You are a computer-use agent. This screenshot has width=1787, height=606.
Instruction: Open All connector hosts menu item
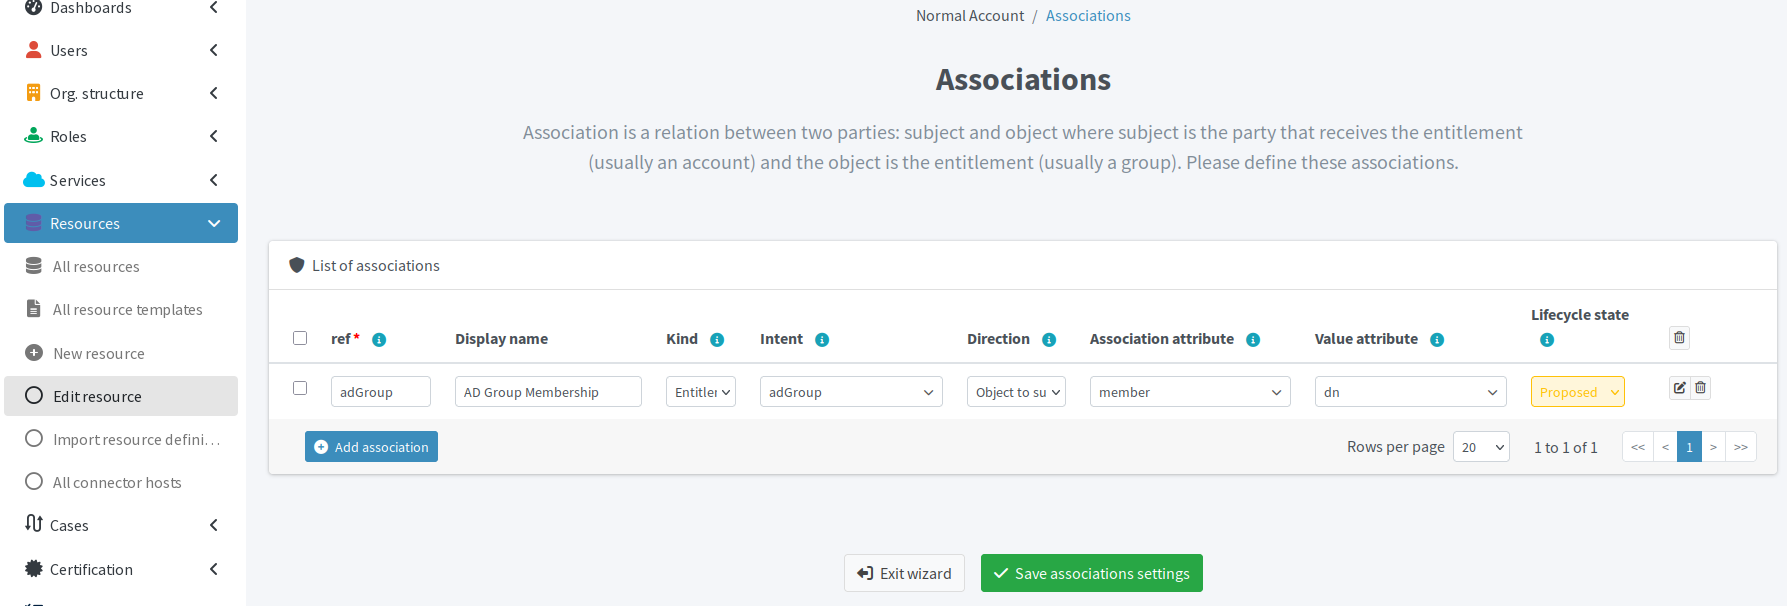(121, 482)
